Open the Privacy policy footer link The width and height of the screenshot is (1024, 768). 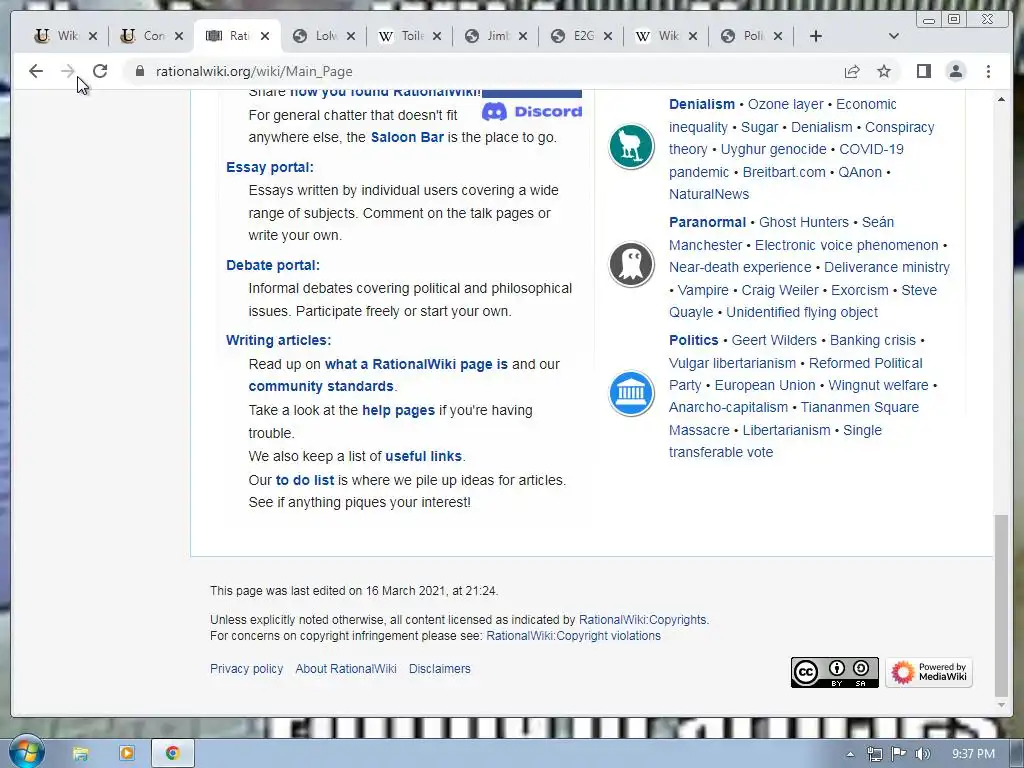246,669
